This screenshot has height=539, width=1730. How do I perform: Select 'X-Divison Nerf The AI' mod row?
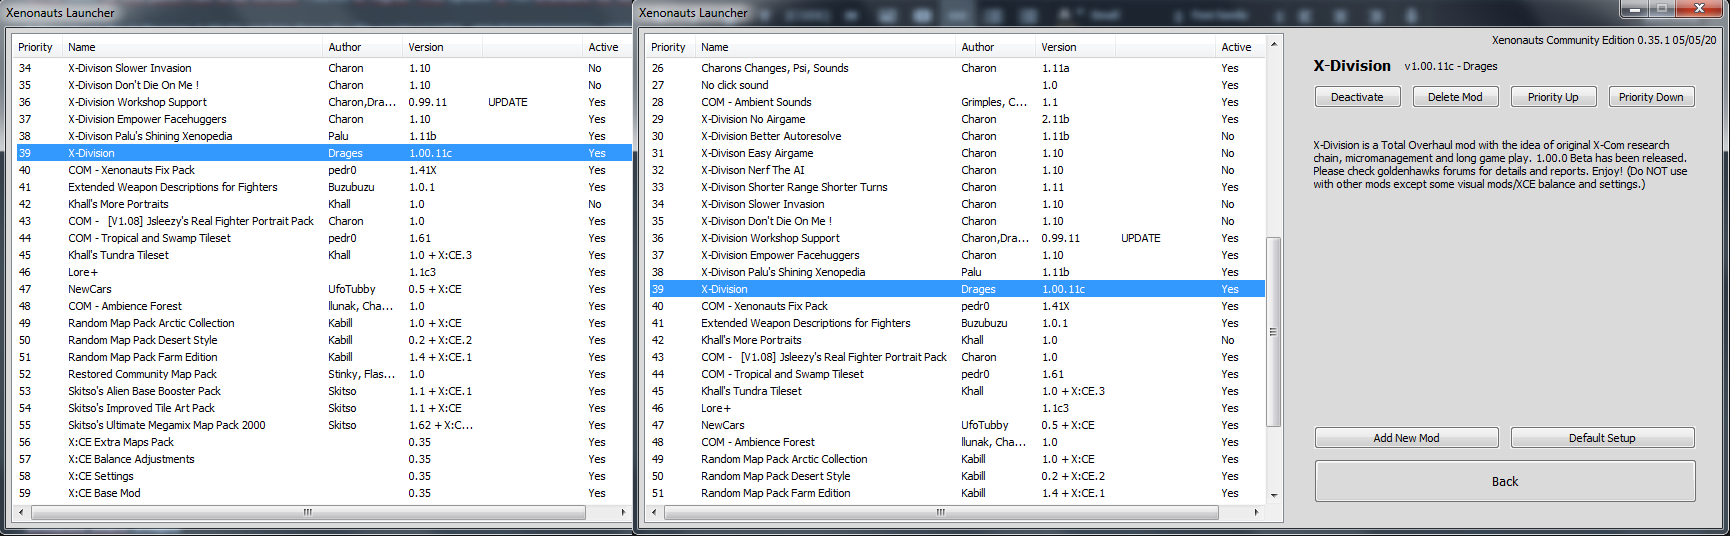point(956,170)
